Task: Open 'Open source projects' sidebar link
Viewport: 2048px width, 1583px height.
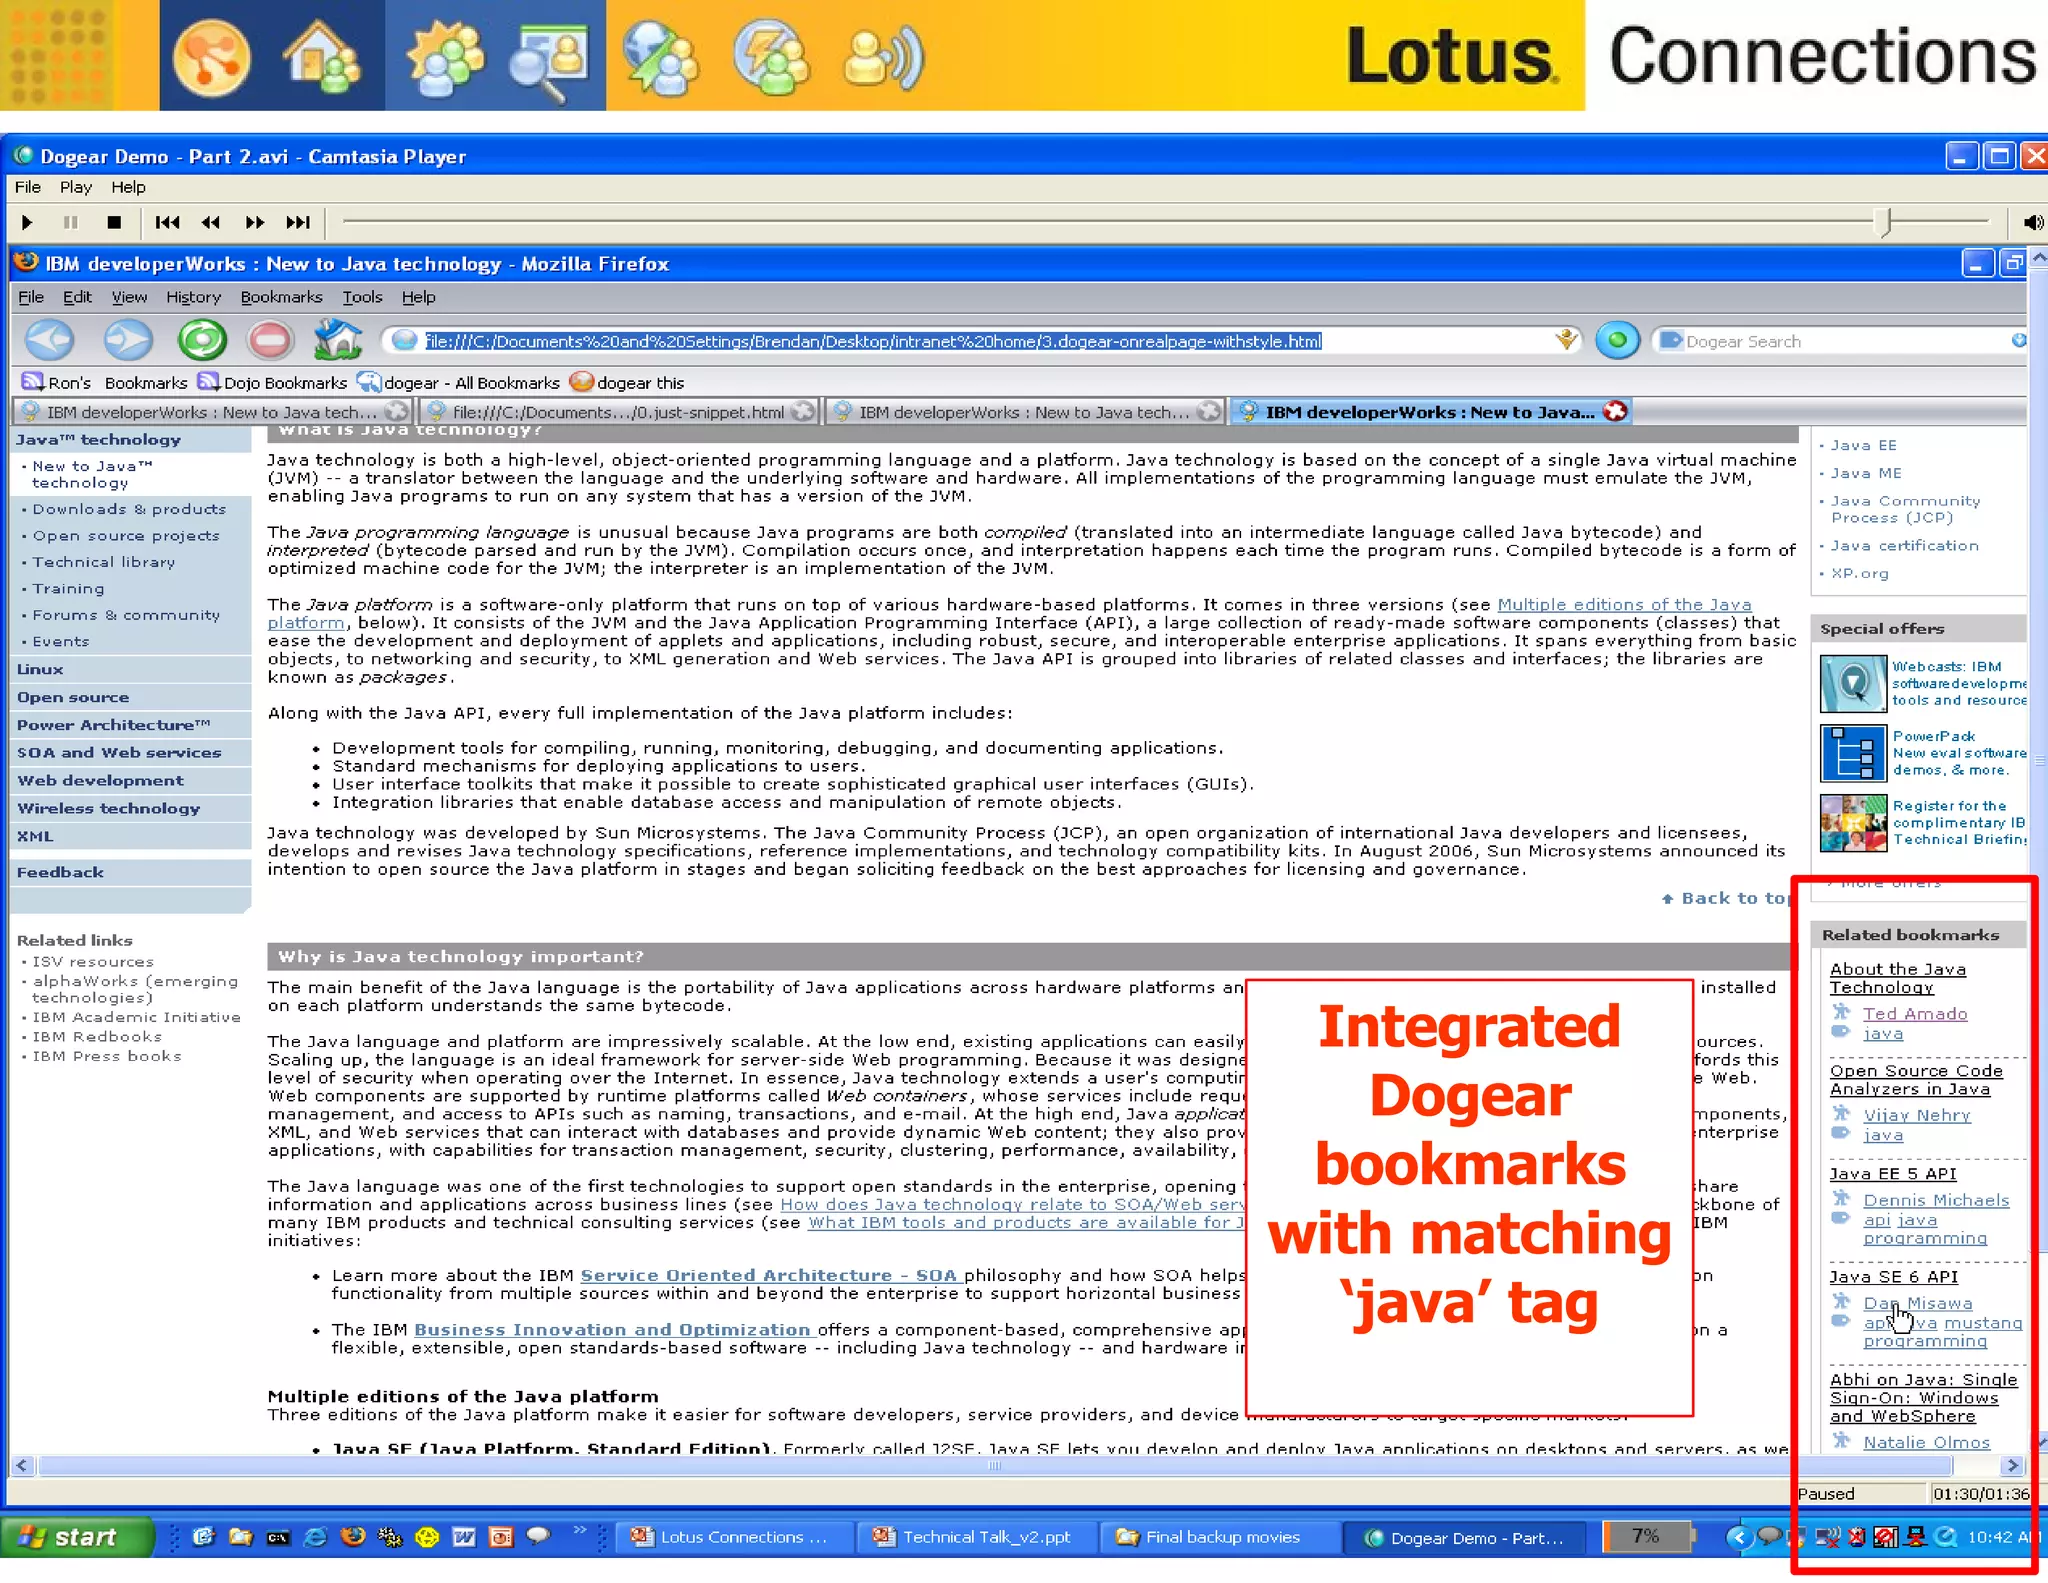Action: coord(125,536)
